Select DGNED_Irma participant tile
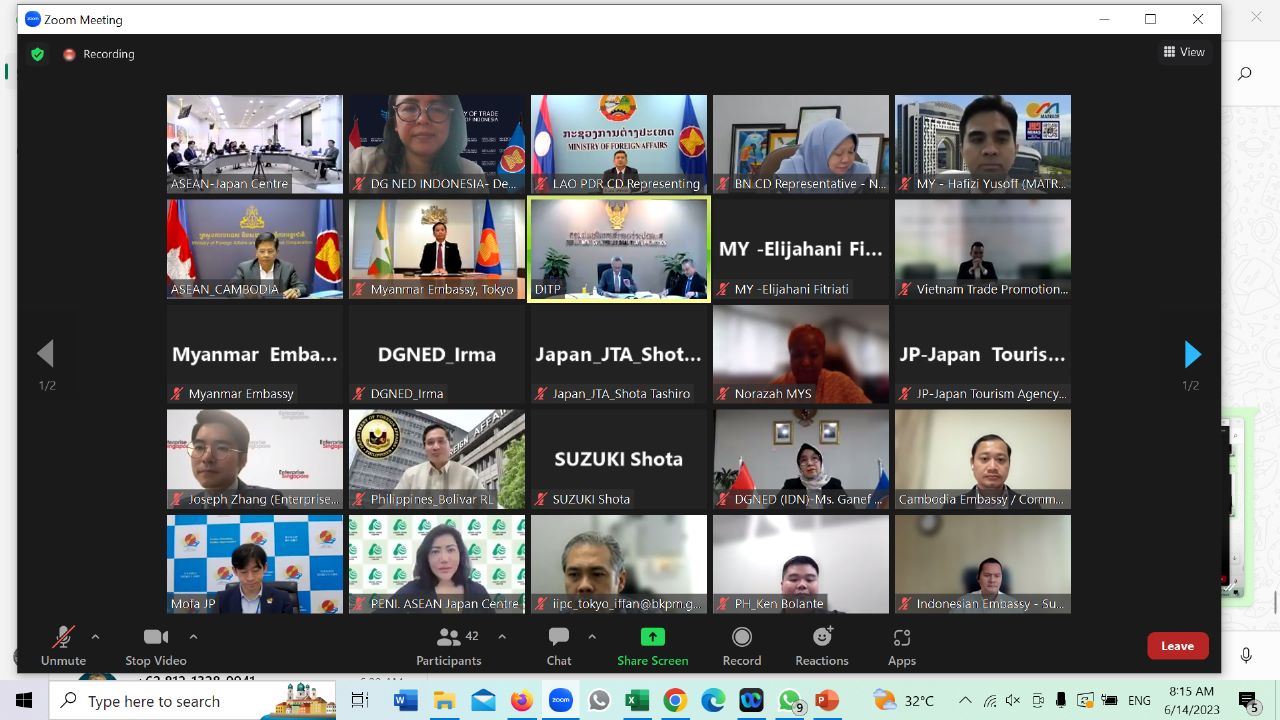 coord(437,354)
